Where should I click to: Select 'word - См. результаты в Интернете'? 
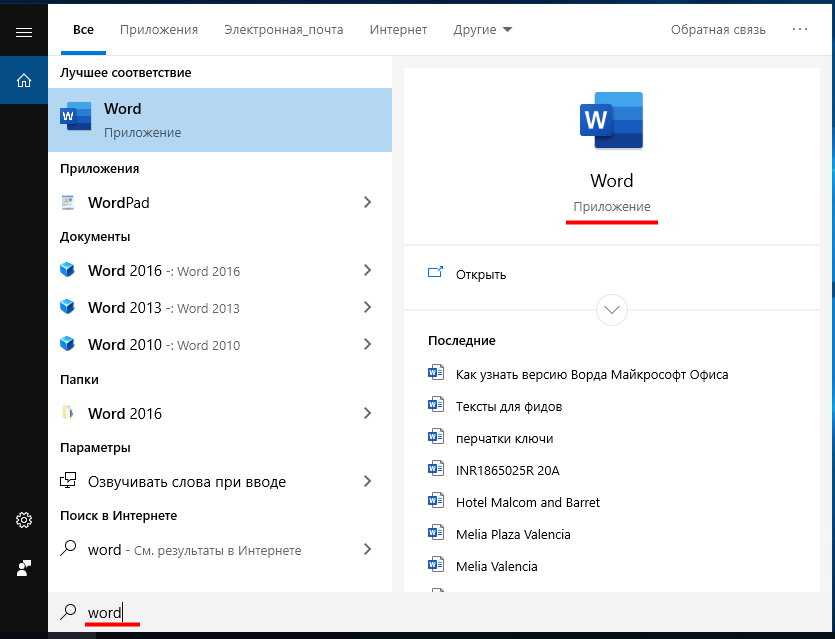[220, 550]
